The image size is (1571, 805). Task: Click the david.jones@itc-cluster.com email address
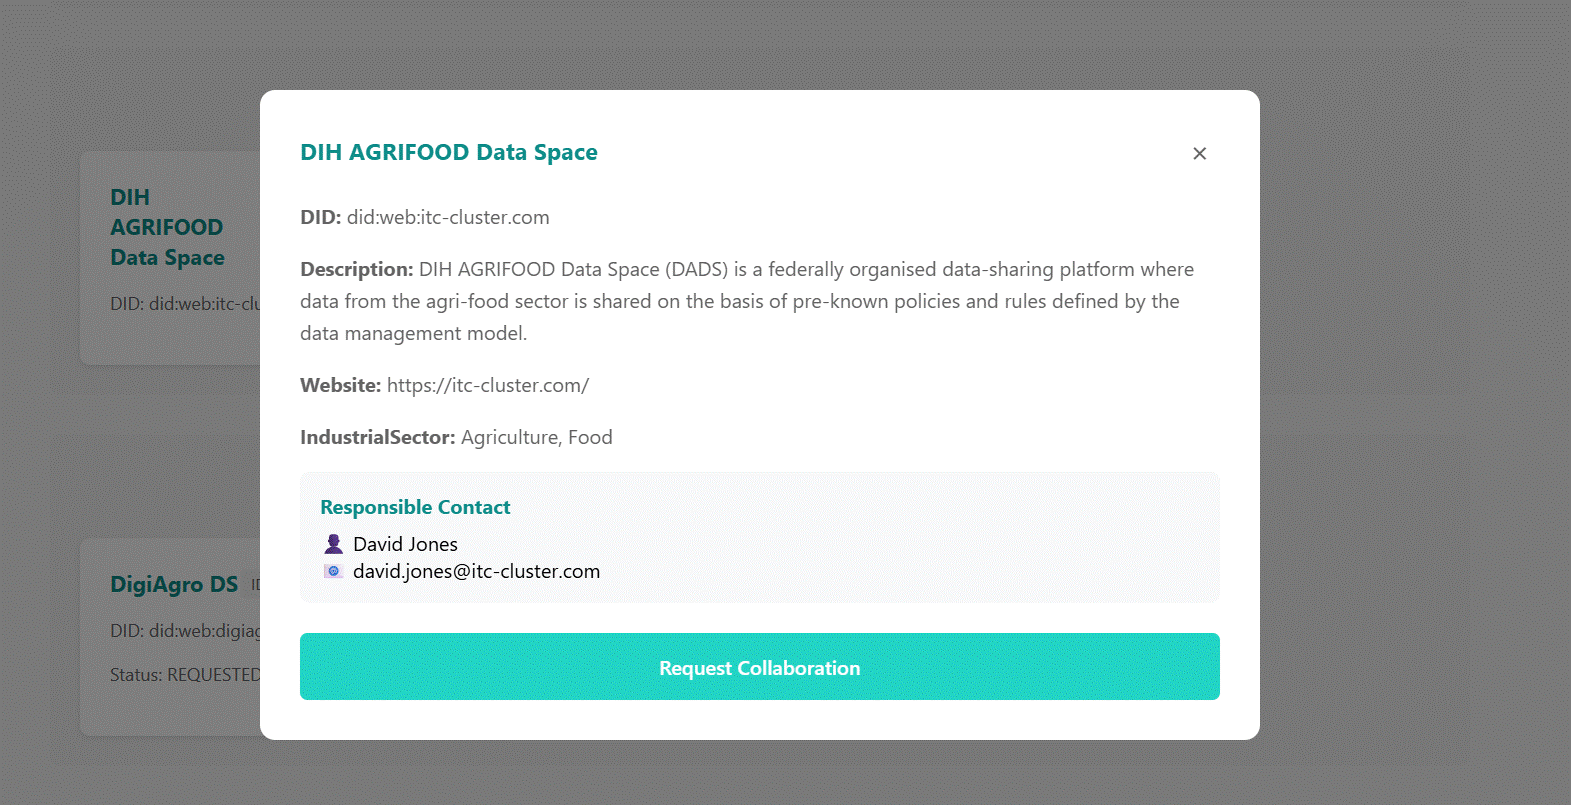click(x=476, y=571)
